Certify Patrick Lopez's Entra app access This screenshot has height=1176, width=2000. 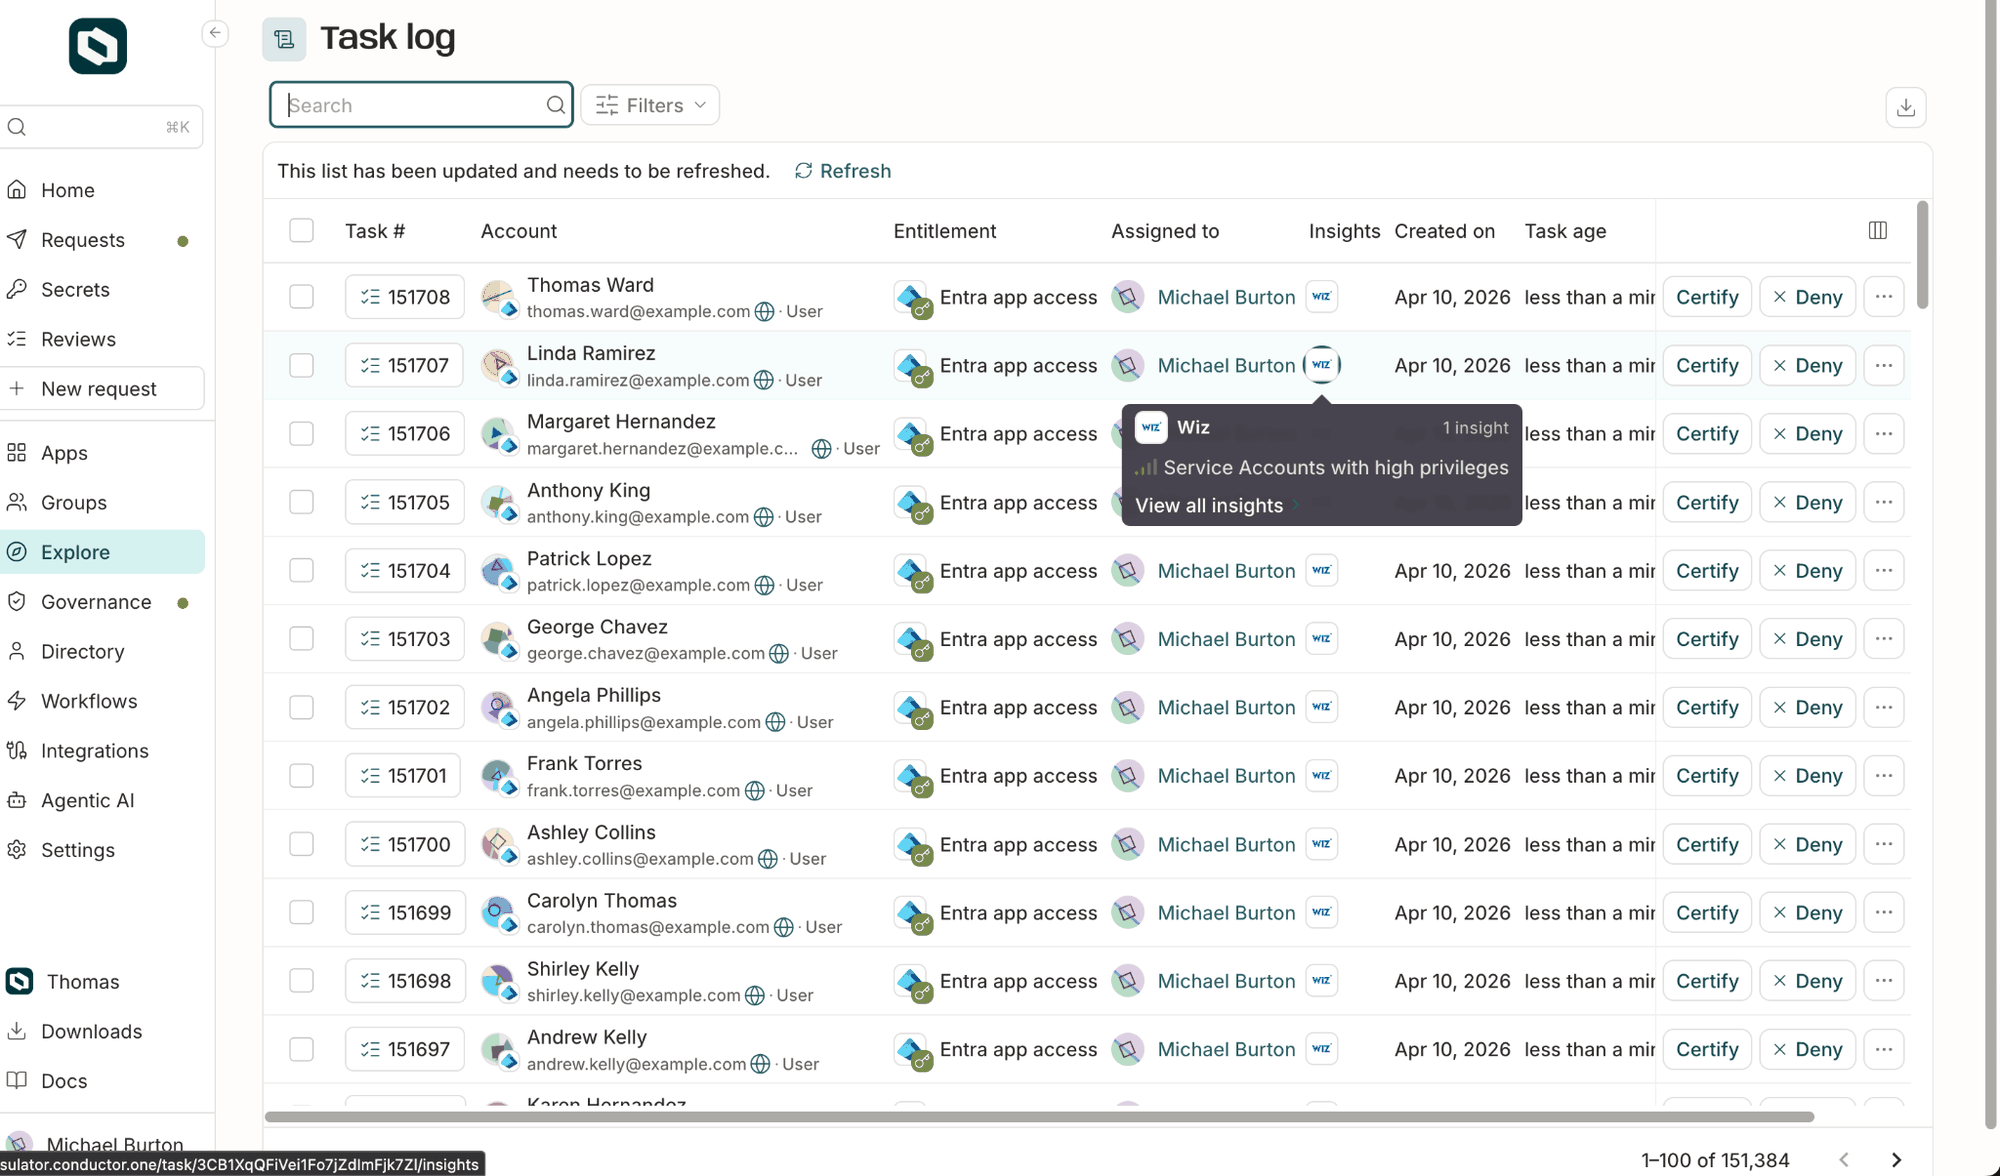(x=1706, y=570)
